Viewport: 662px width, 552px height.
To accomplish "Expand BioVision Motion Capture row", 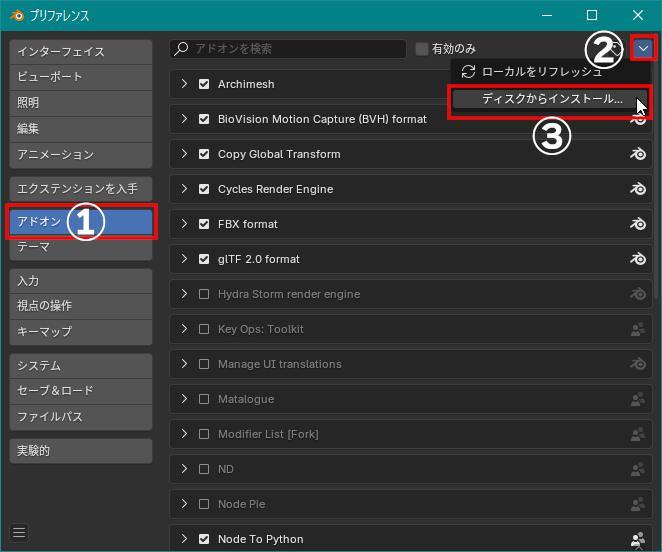I will 184,119.
